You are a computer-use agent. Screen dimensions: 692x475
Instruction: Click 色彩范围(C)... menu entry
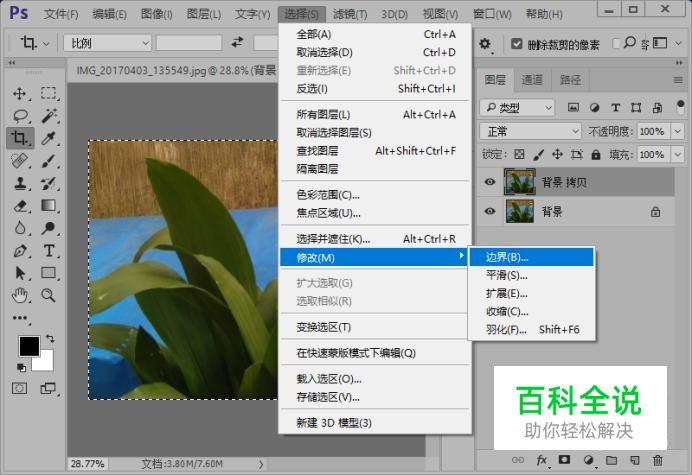point(328,195)
